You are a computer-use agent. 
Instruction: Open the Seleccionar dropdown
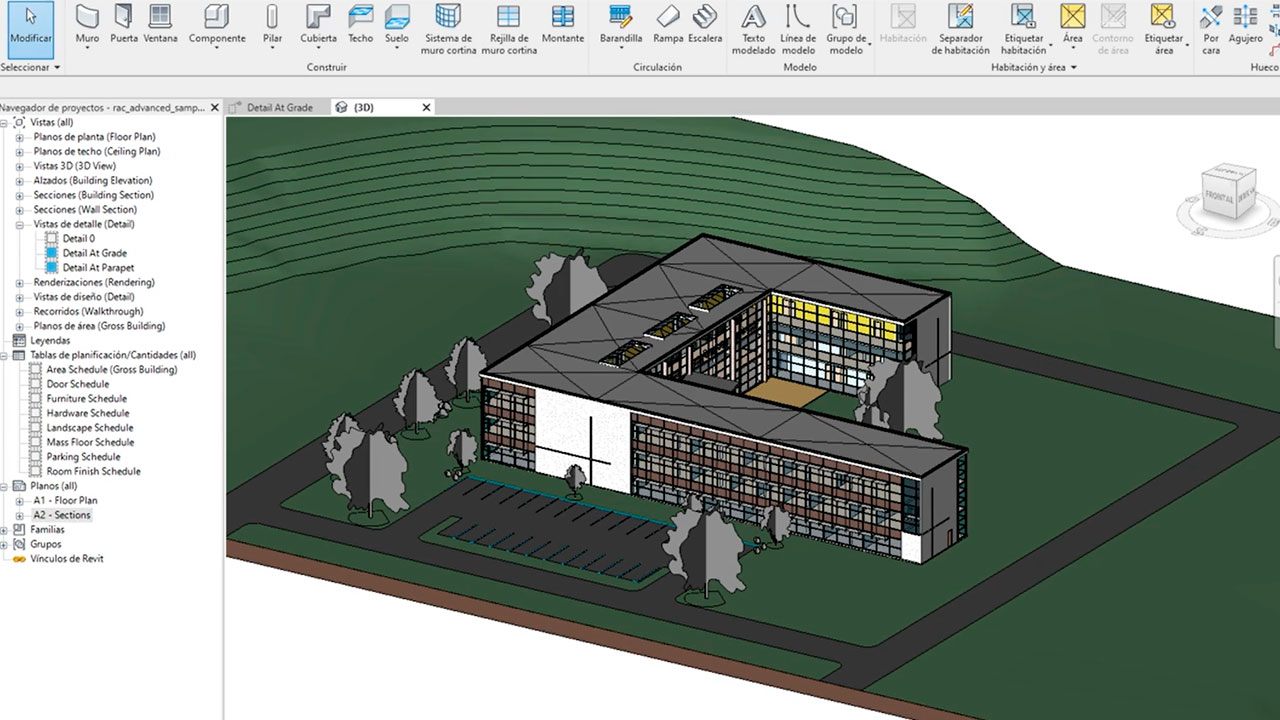[30, 67]
